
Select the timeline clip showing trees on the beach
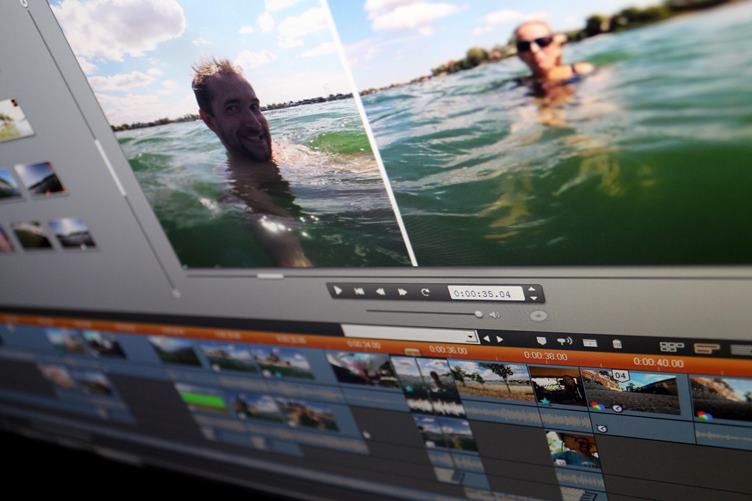(490, 381)
